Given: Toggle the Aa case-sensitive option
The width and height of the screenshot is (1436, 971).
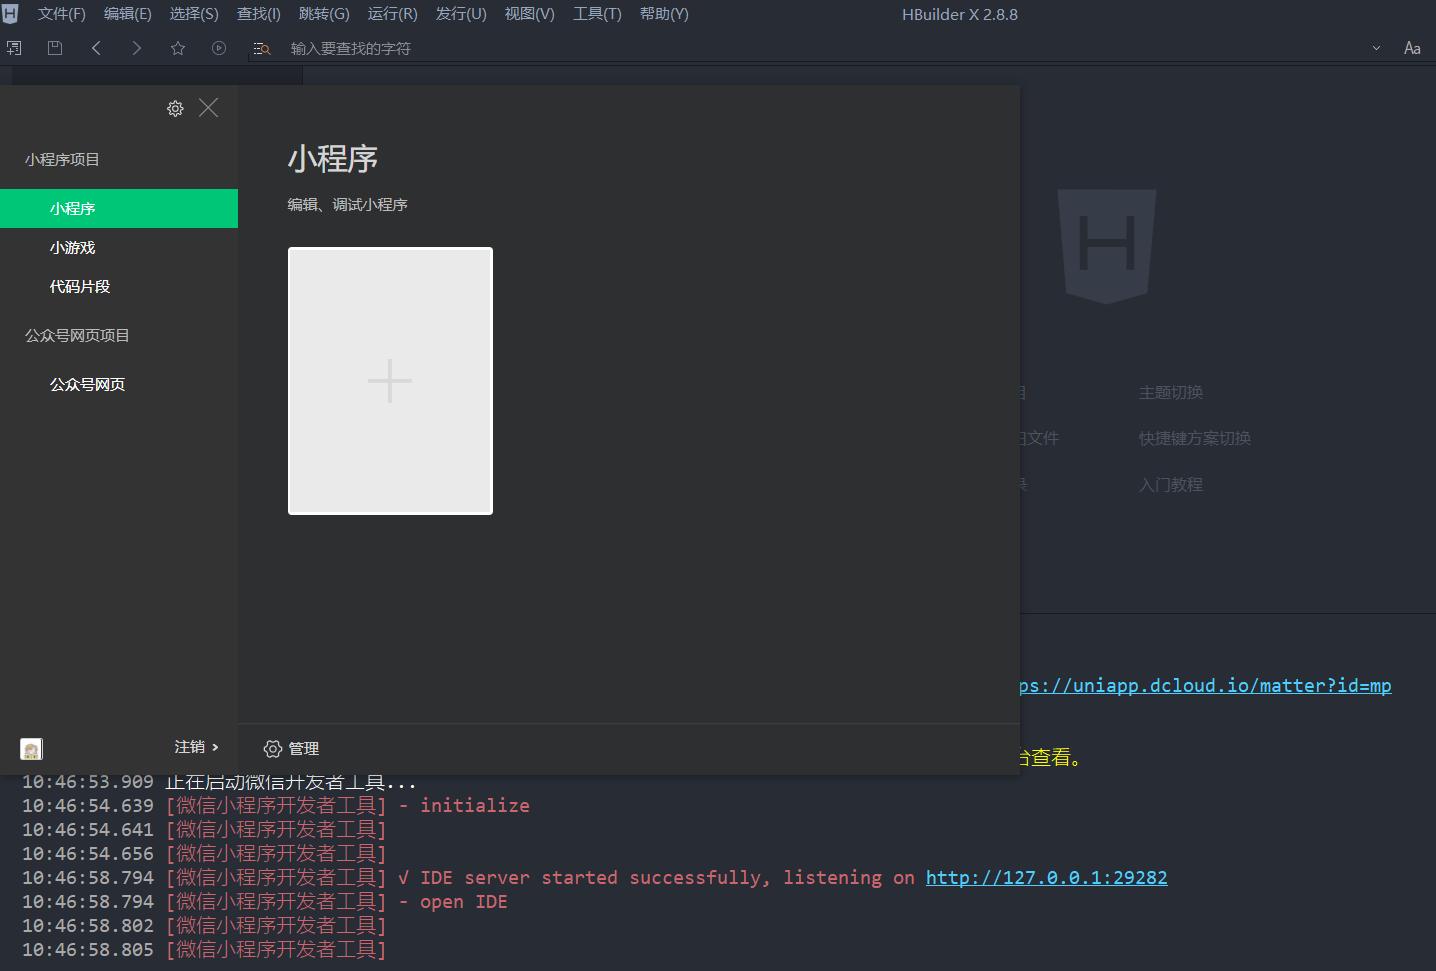Looking at the screenshot, I should 1412,48.
